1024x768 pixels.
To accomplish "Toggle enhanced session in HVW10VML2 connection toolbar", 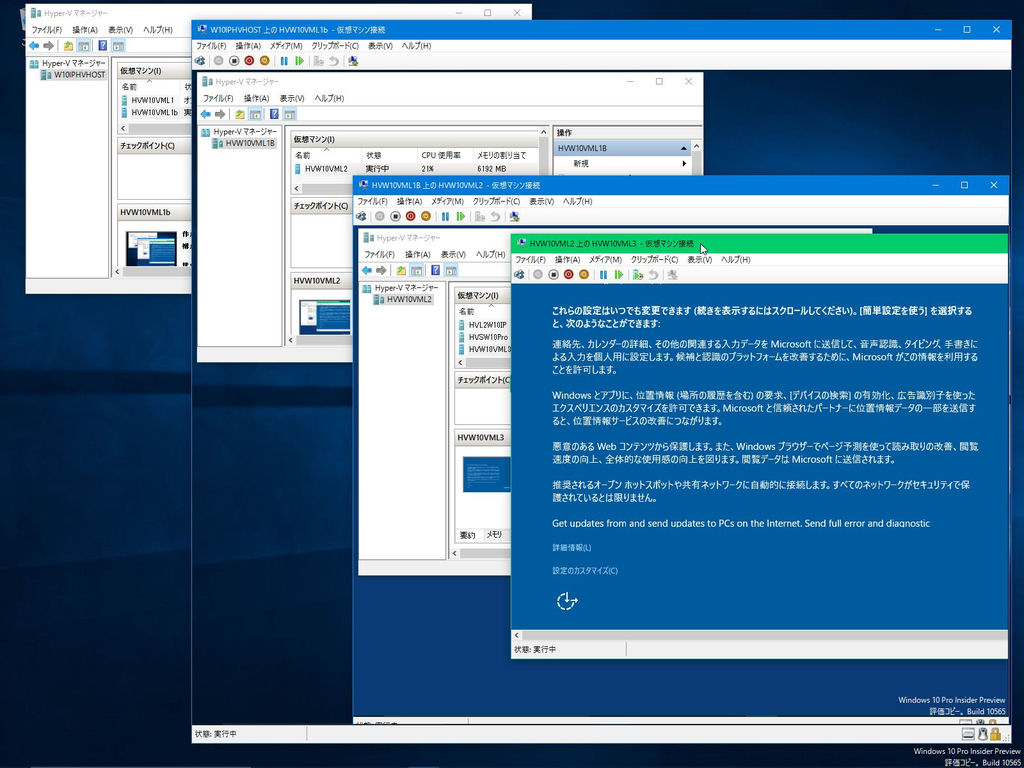I will click(515, 216).
